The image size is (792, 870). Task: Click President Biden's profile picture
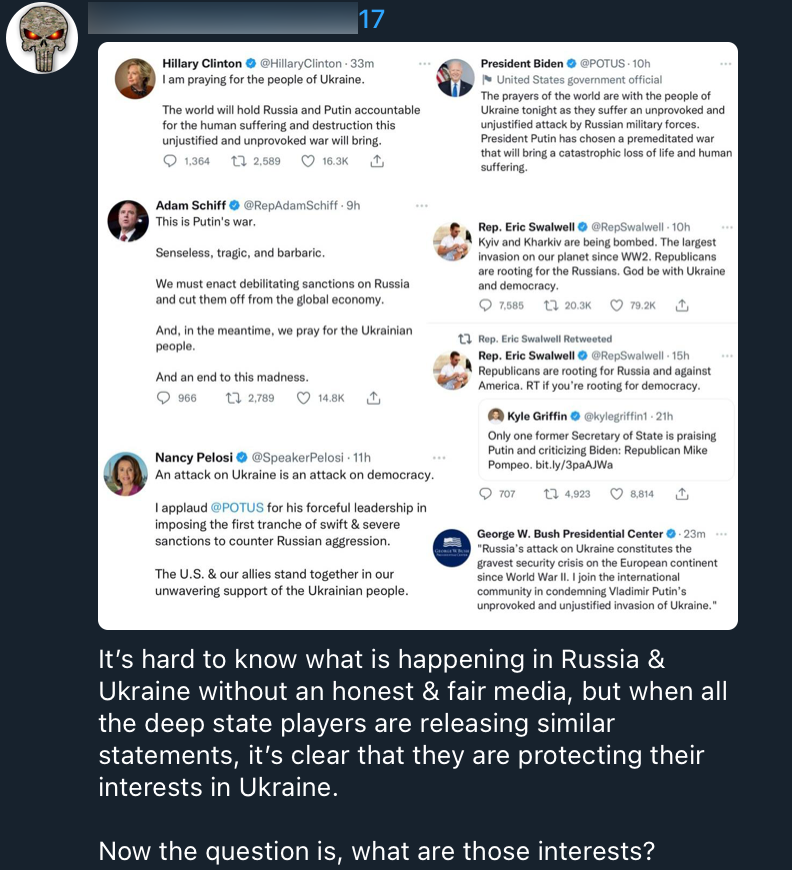455,78
